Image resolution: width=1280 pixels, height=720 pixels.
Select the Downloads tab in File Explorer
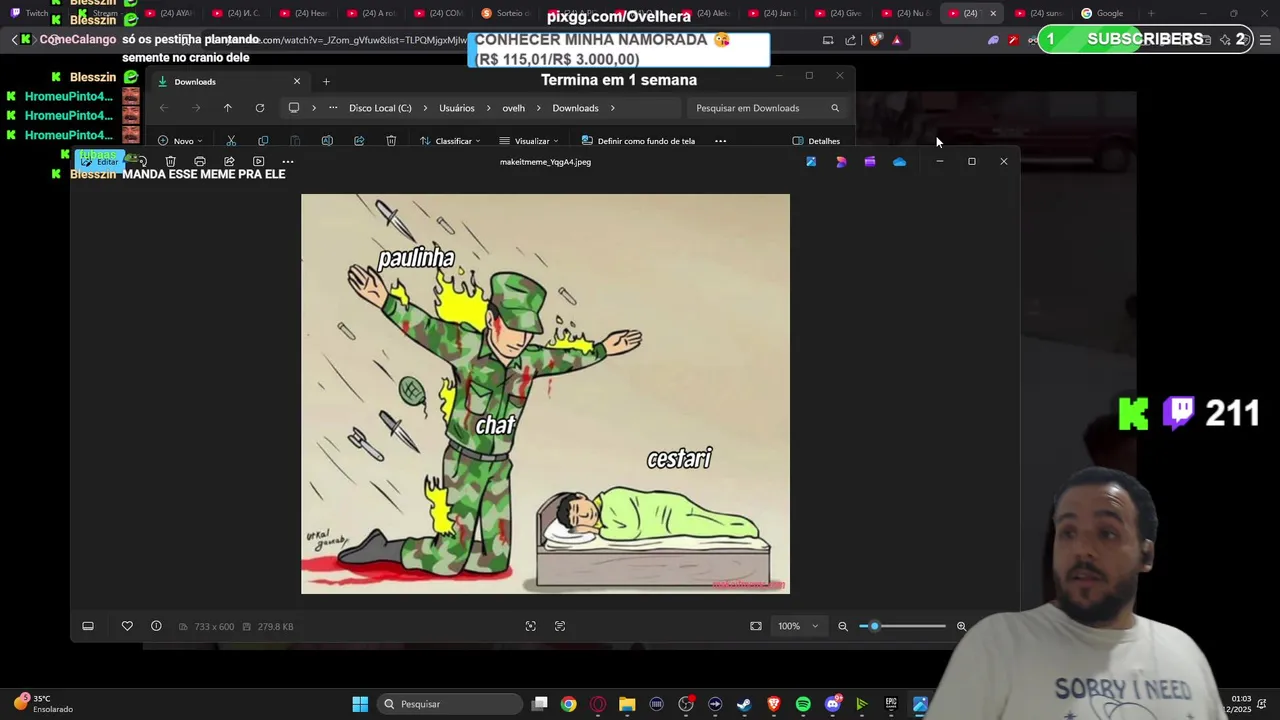(x=229, y=82)
